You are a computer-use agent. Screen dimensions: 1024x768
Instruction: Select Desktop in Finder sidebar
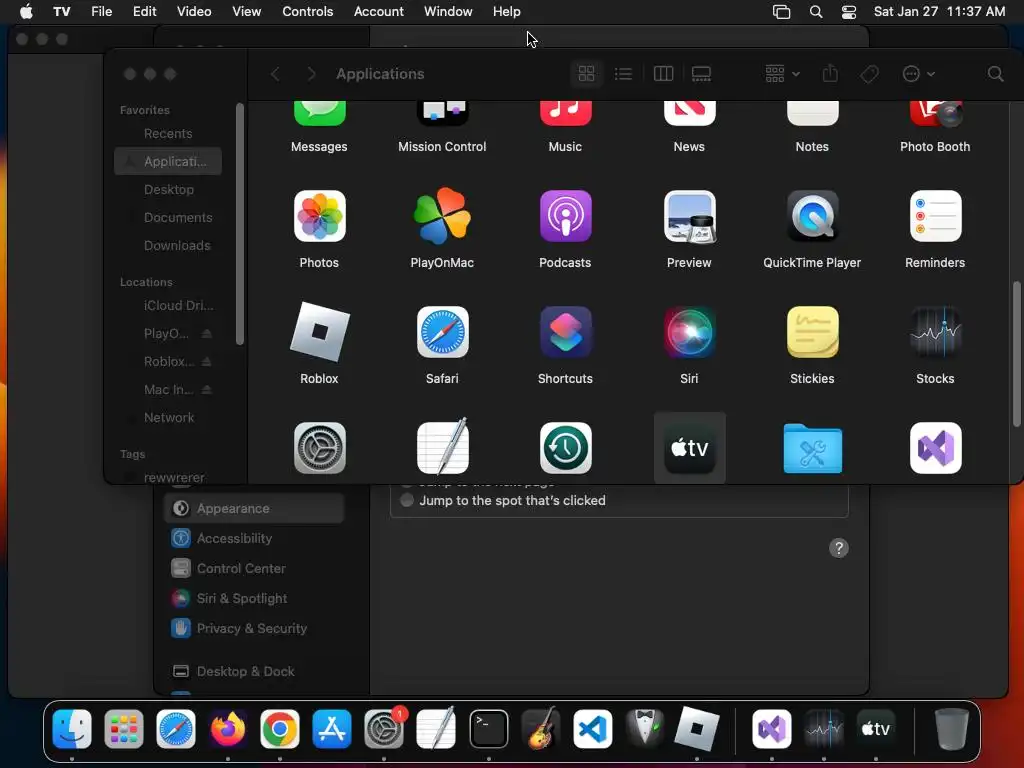coord(168,189)
